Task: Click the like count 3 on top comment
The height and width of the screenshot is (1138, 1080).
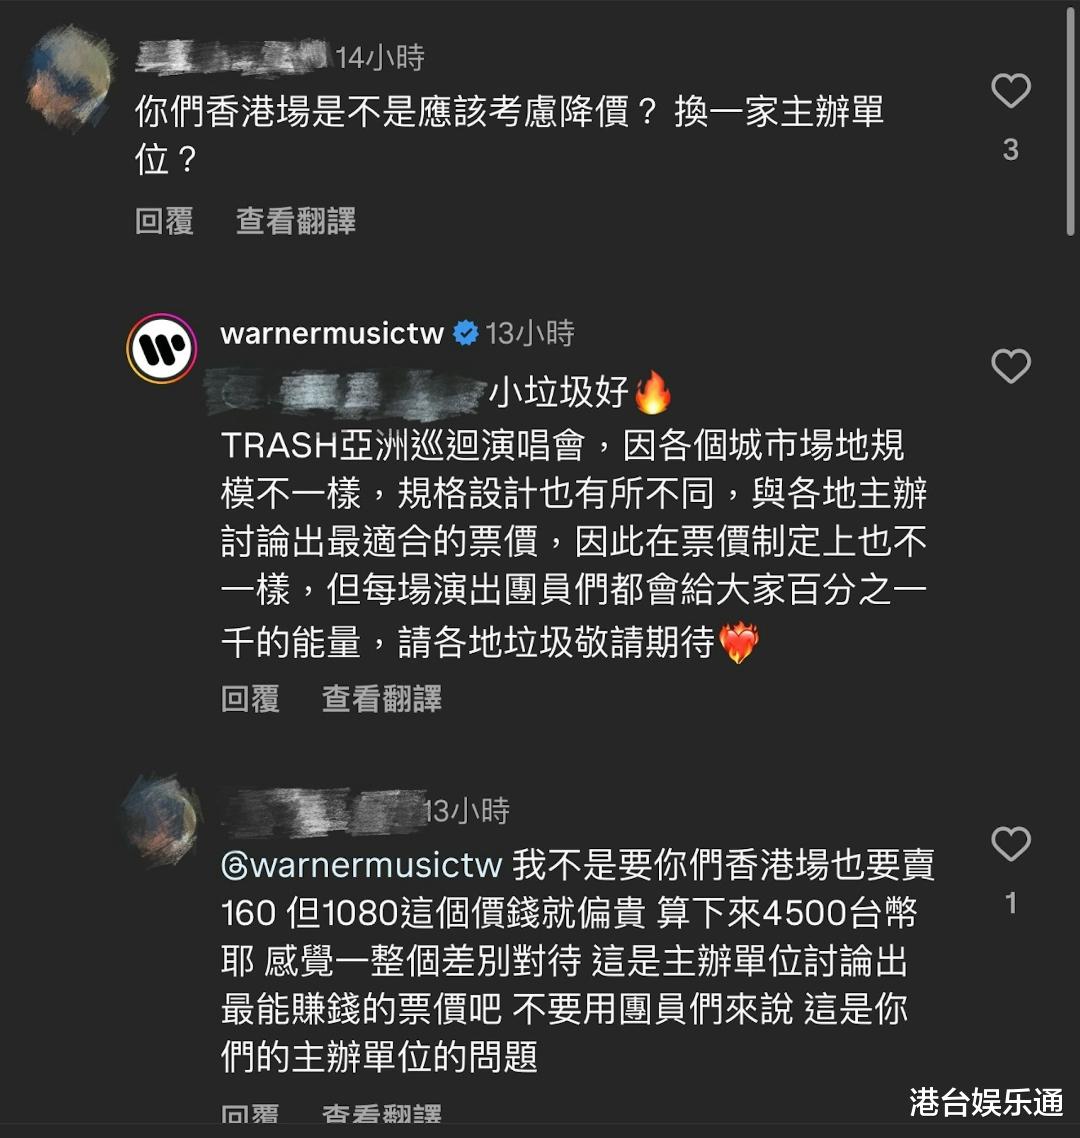Action: click(1010, 150)
